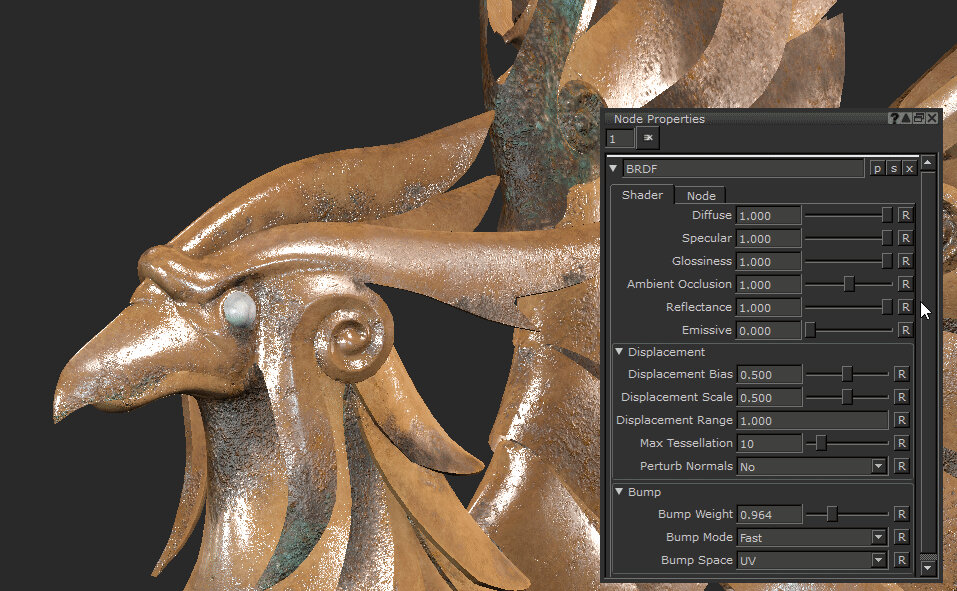Delete the BRDF shader with its "x" button
Image resolution: width=957 pixels, height=591 pixels.
click(908, 169)
